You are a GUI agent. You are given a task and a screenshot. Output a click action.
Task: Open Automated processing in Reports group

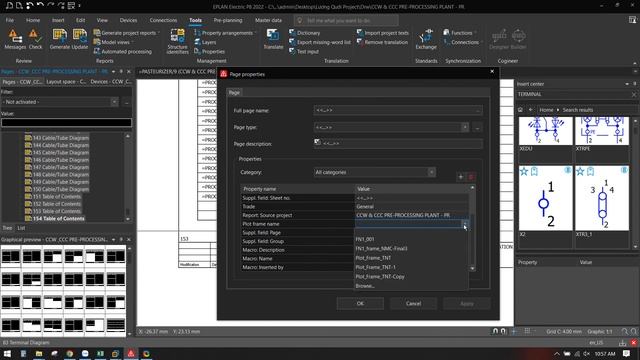tap(122, 52)
